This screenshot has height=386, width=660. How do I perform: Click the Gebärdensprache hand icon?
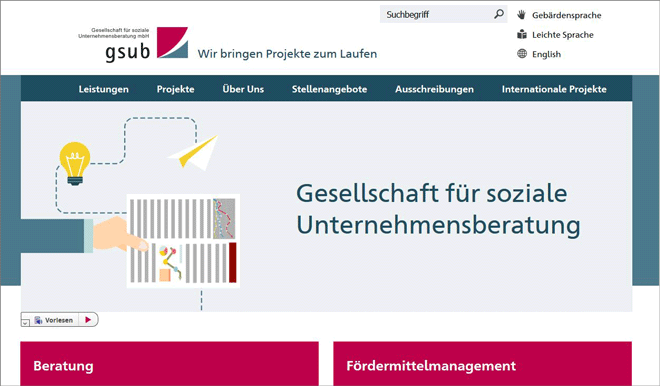point(522,15)
